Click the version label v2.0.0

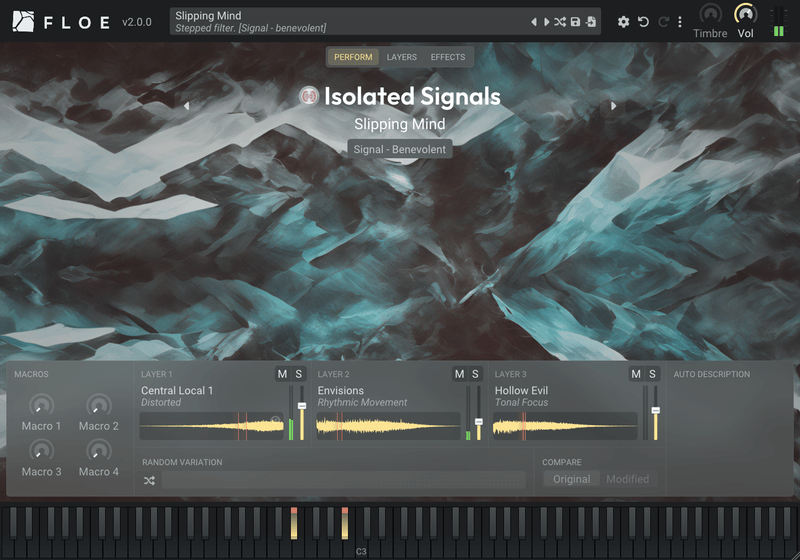137,22
